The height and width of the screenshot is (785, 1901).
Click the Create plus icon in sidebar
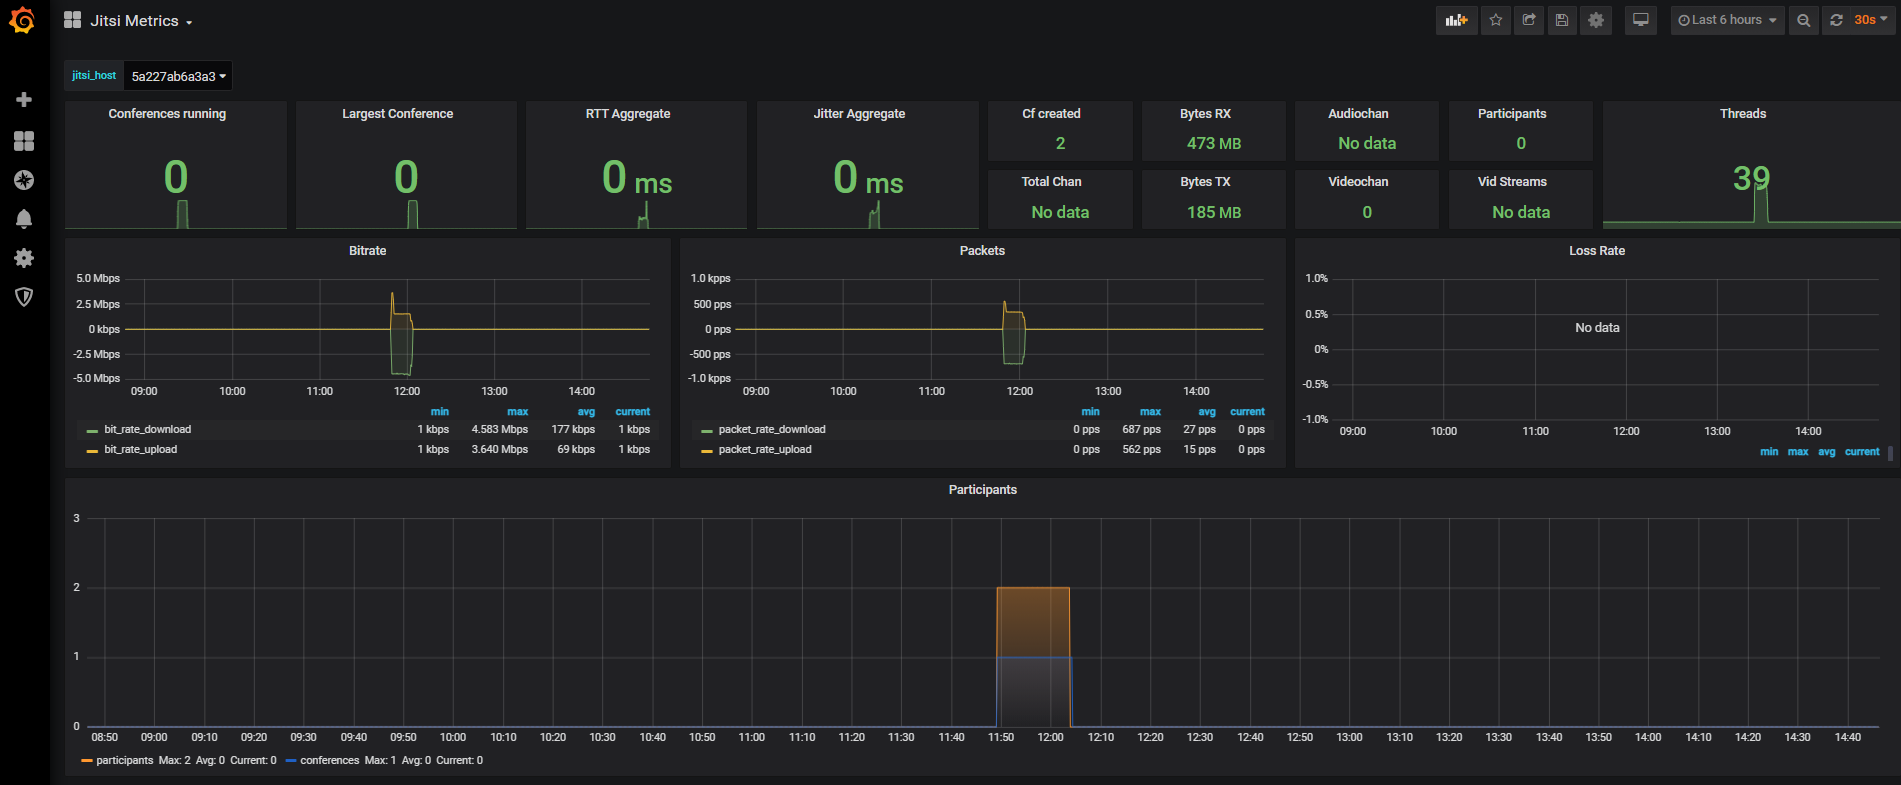coord(24,100)
